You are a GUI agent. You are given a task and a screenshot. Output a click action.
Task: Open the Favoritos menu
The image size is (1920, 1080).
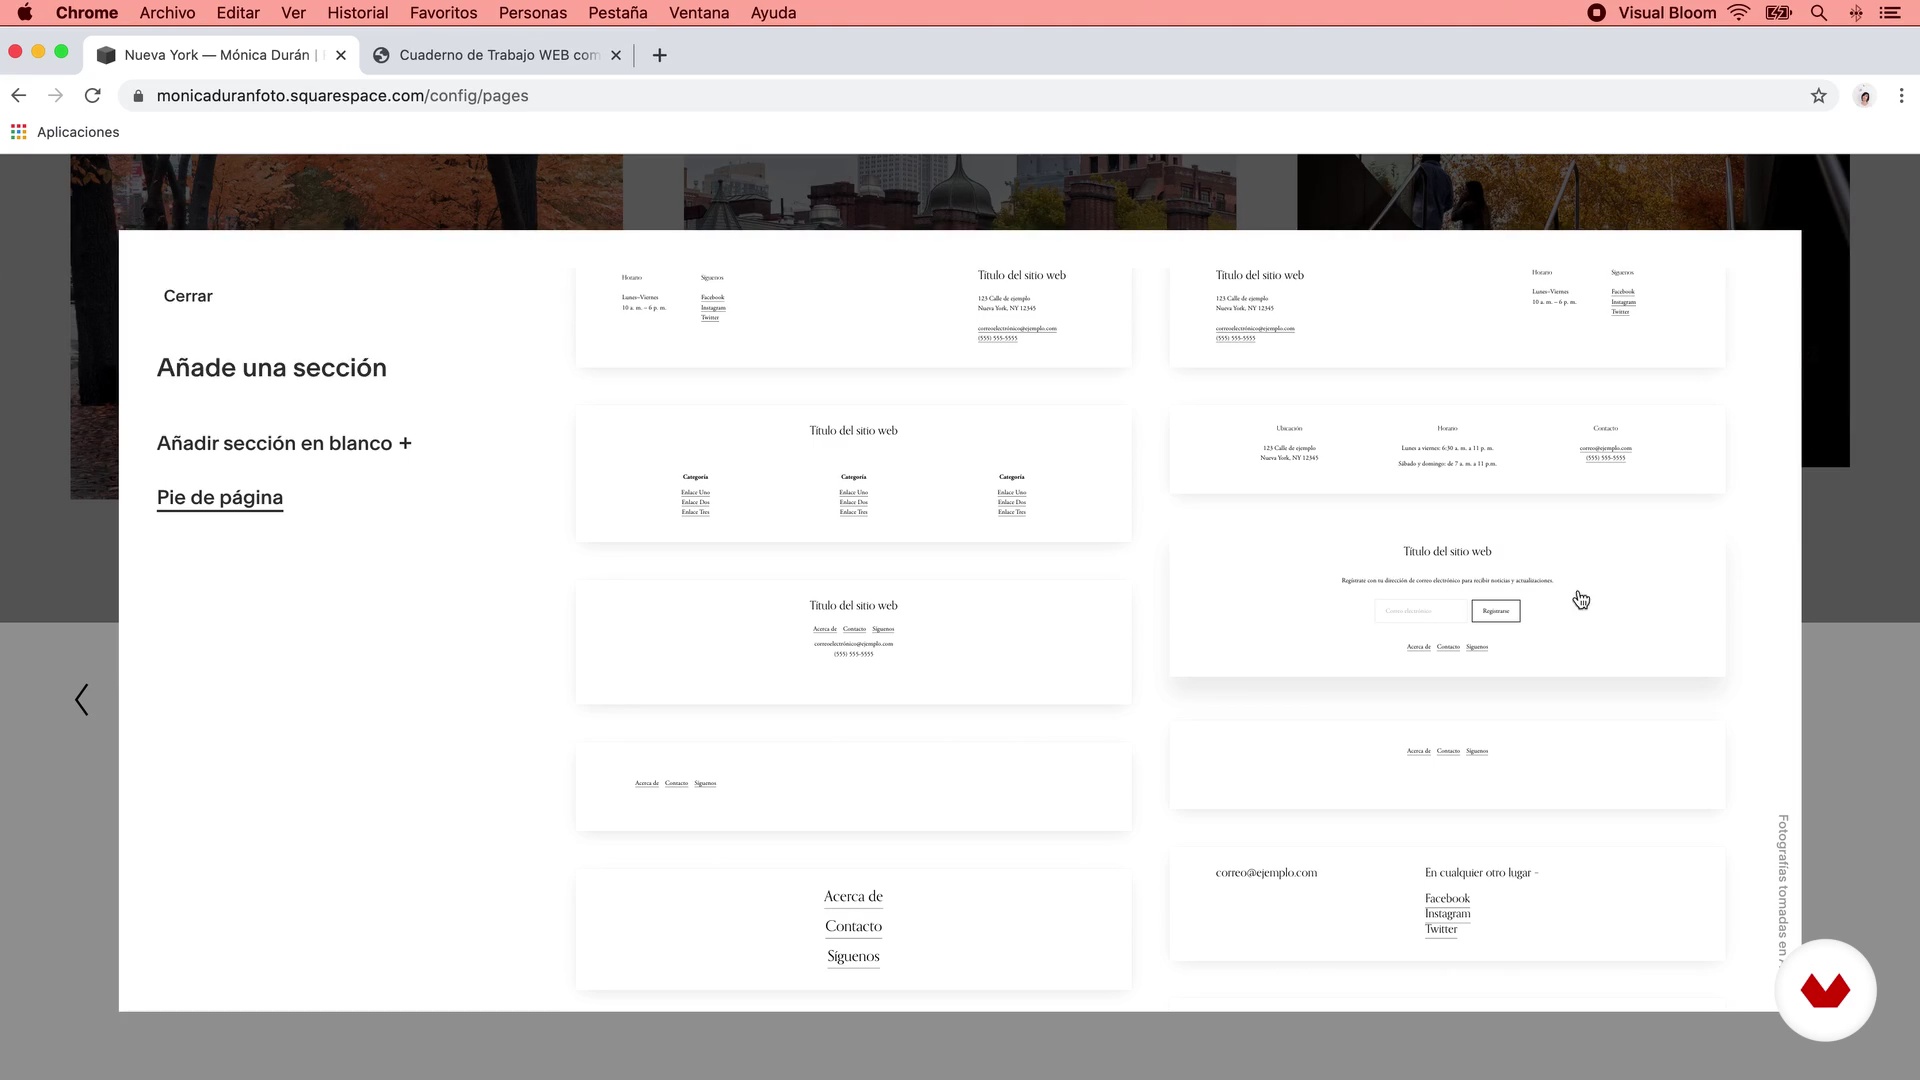click(x=443, y=13)
